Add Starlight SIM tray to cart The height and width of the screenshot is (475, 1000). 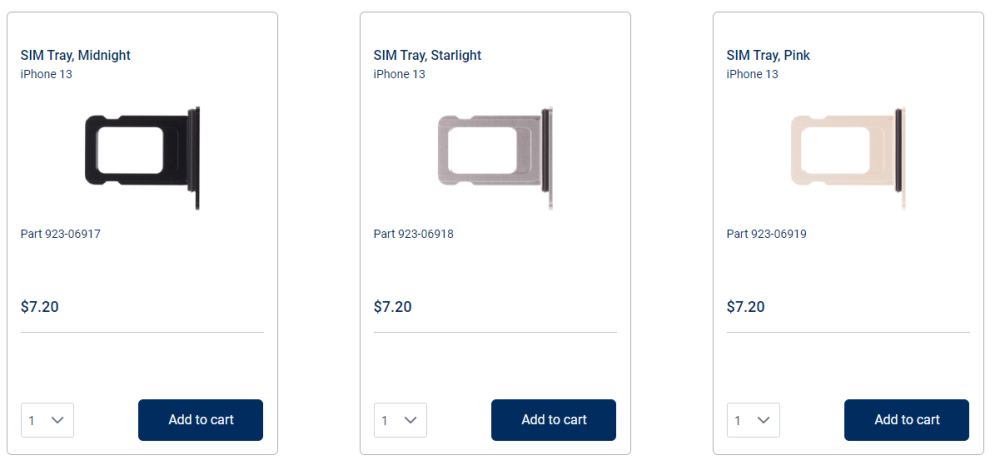pyautogui.click(x=554, y=420)
